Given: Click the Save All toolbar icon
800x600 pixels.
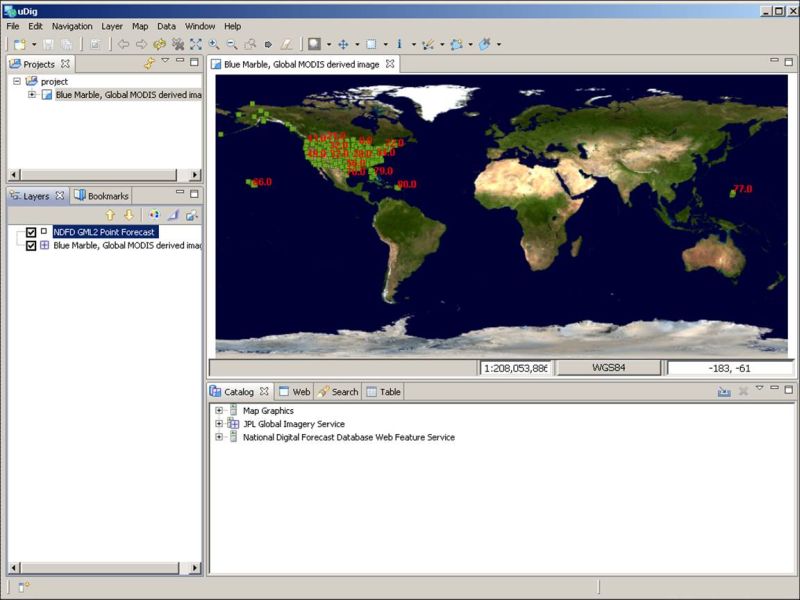Looking at the screenshot, I should [67, 44].
